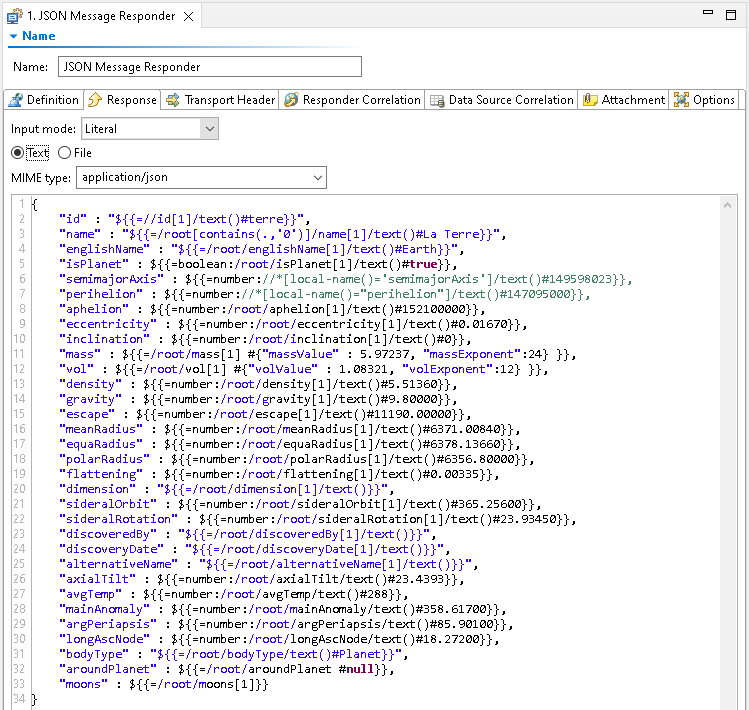The width and height of the screenshot is (749, 710).
Task: Click the "name" line with La Terre
Action: point(282,234)
